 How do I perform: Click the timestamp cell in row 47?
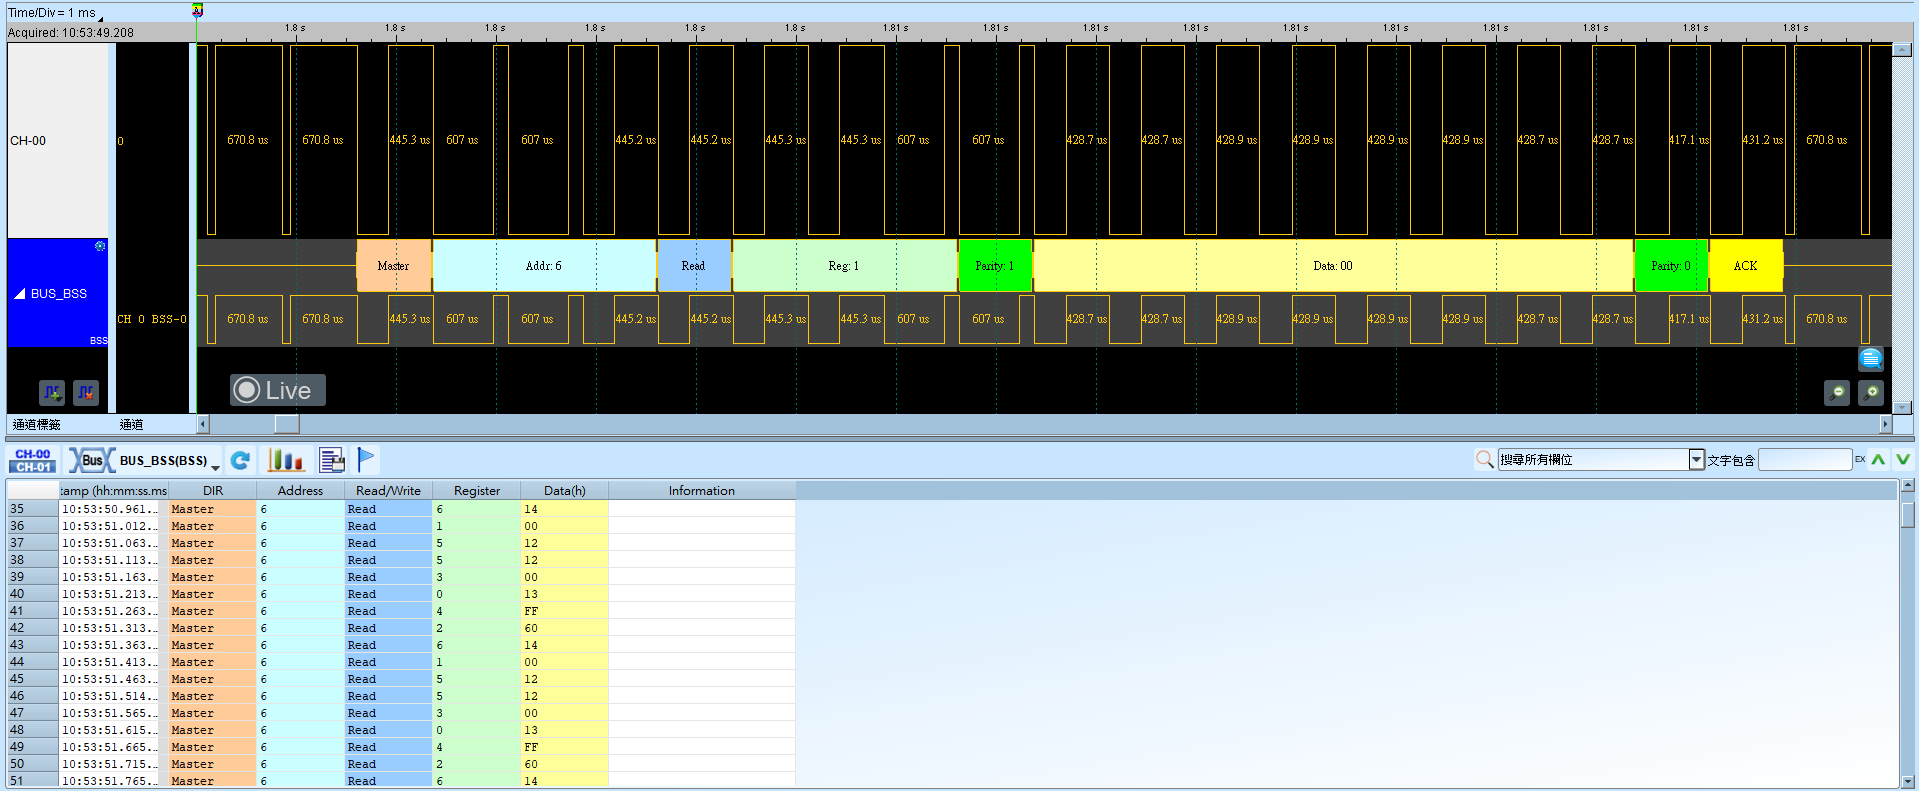113,713
